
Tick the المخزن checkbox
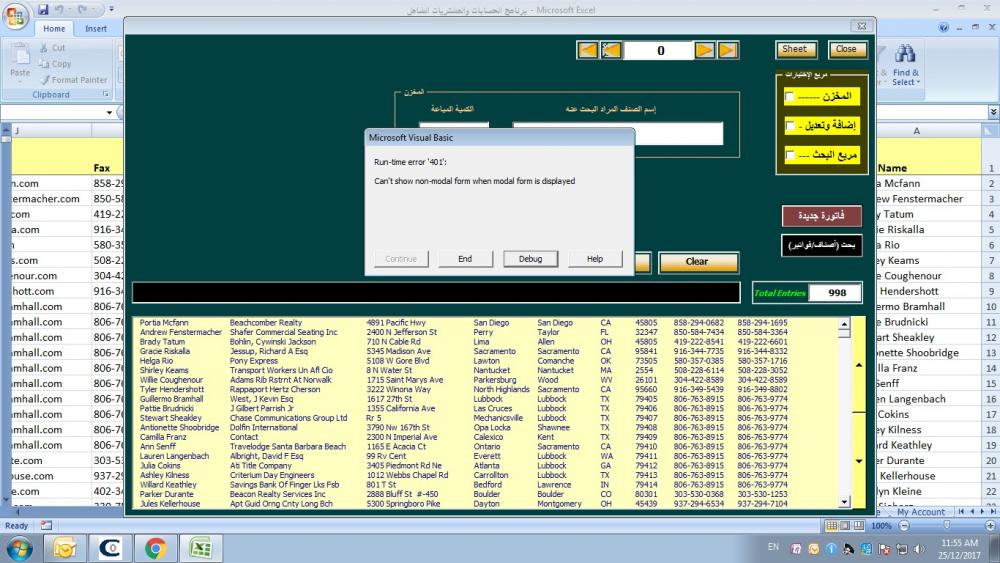click(790, 97)
